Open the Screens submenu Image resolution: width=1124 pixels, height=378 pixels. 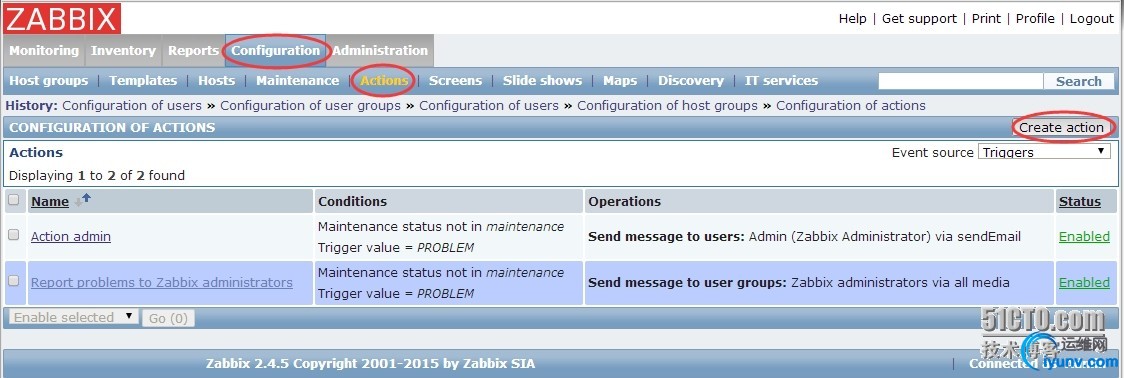click(455, 80)
